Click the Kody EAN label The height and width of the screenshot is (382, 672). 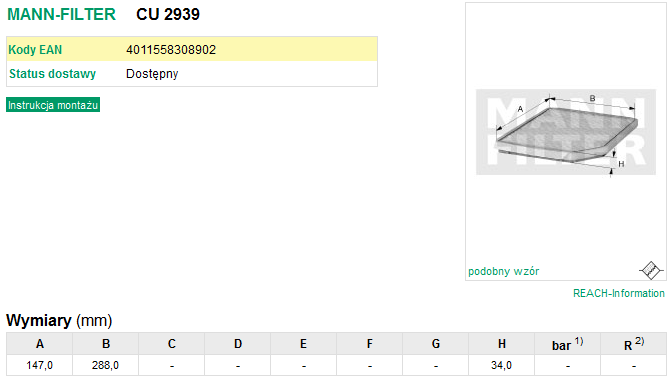(x=35, y=50)
